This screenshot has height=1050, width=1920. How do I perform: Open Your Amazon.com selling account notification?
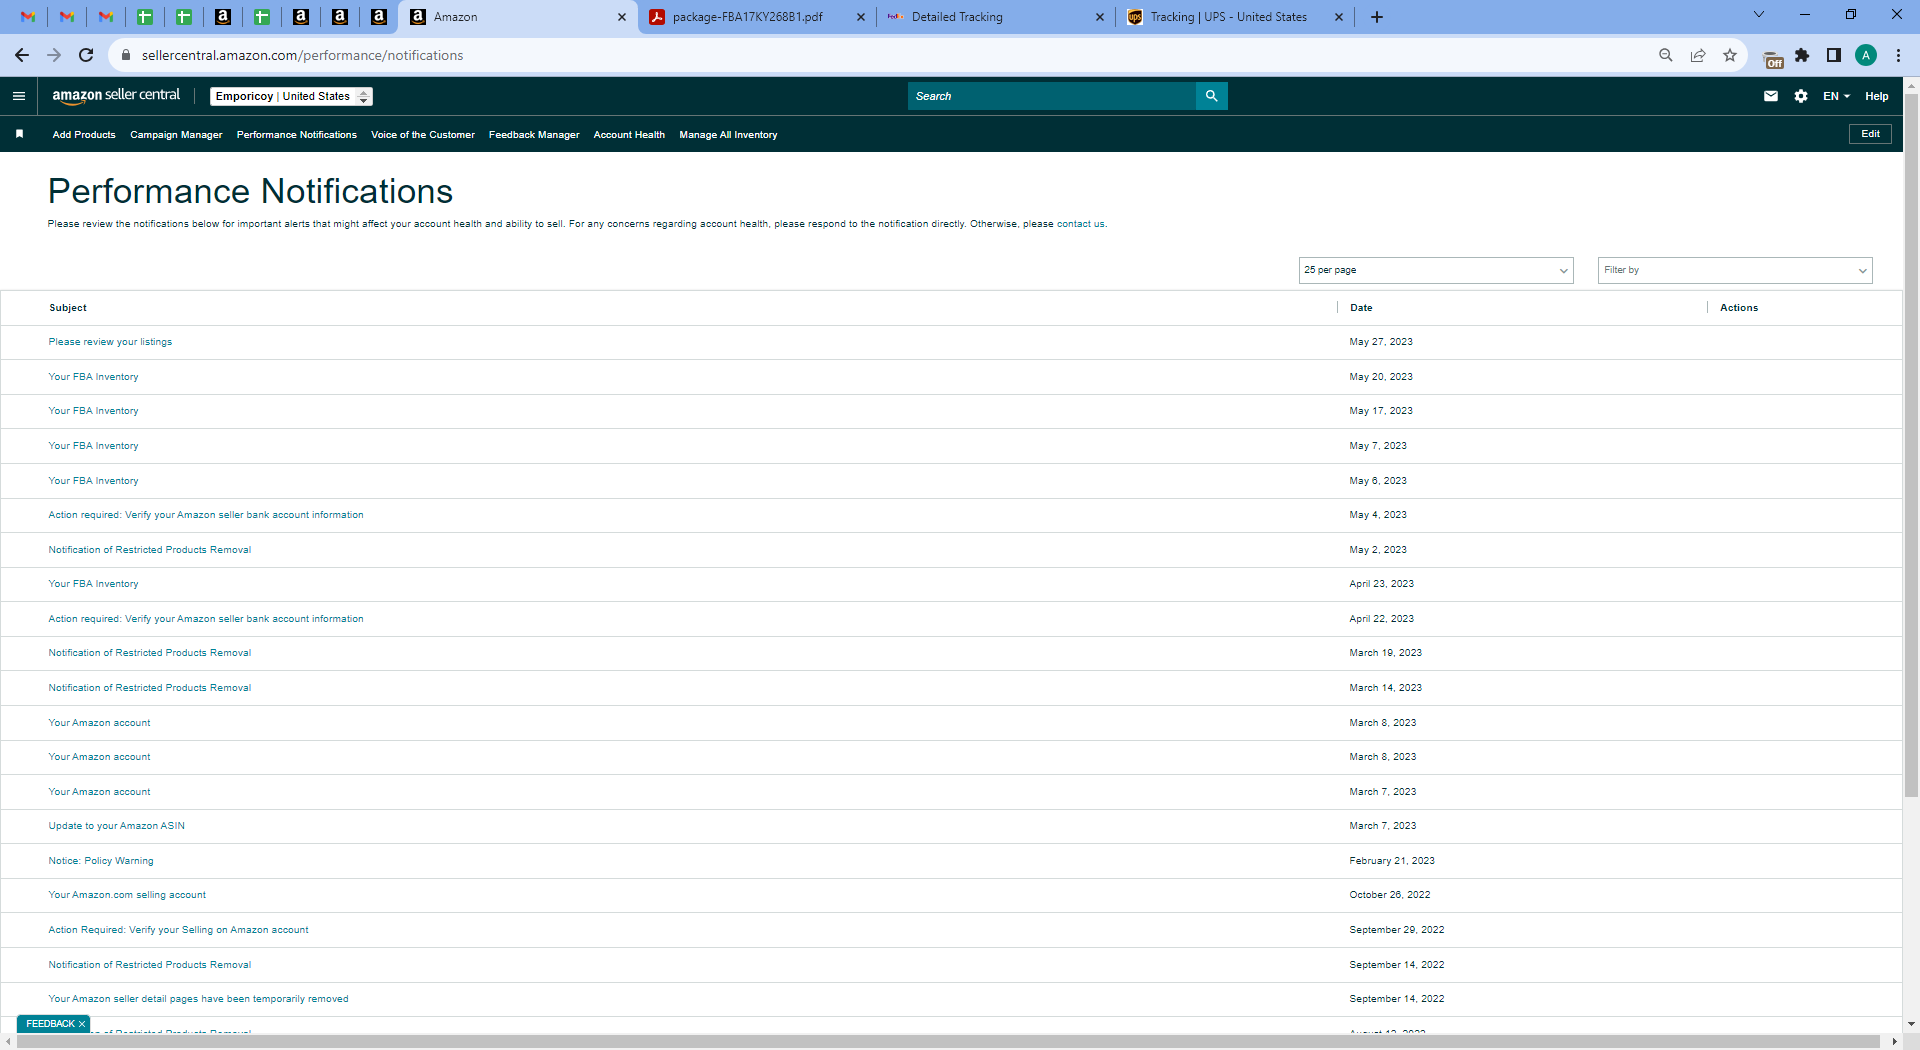pos(127,895)
